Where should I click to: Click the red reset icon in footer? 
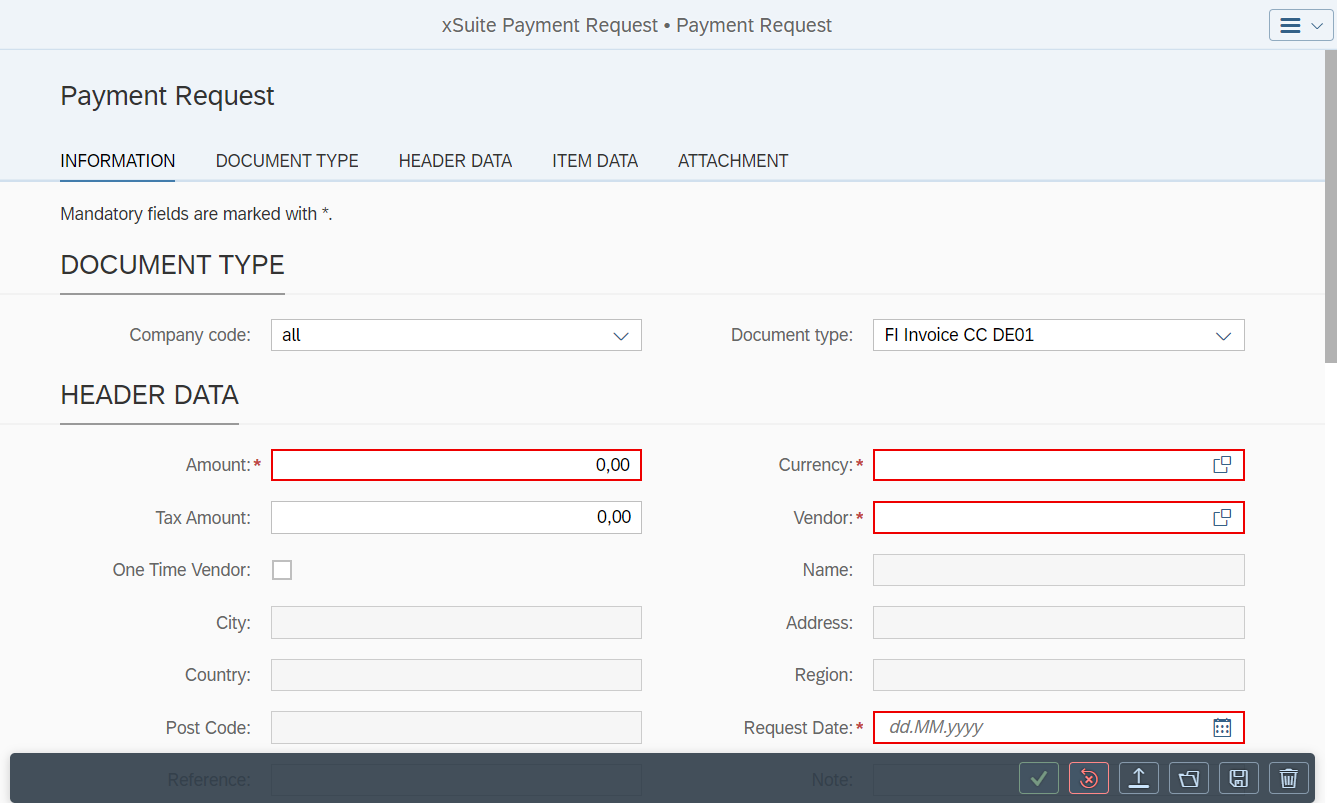(1089, 778)
